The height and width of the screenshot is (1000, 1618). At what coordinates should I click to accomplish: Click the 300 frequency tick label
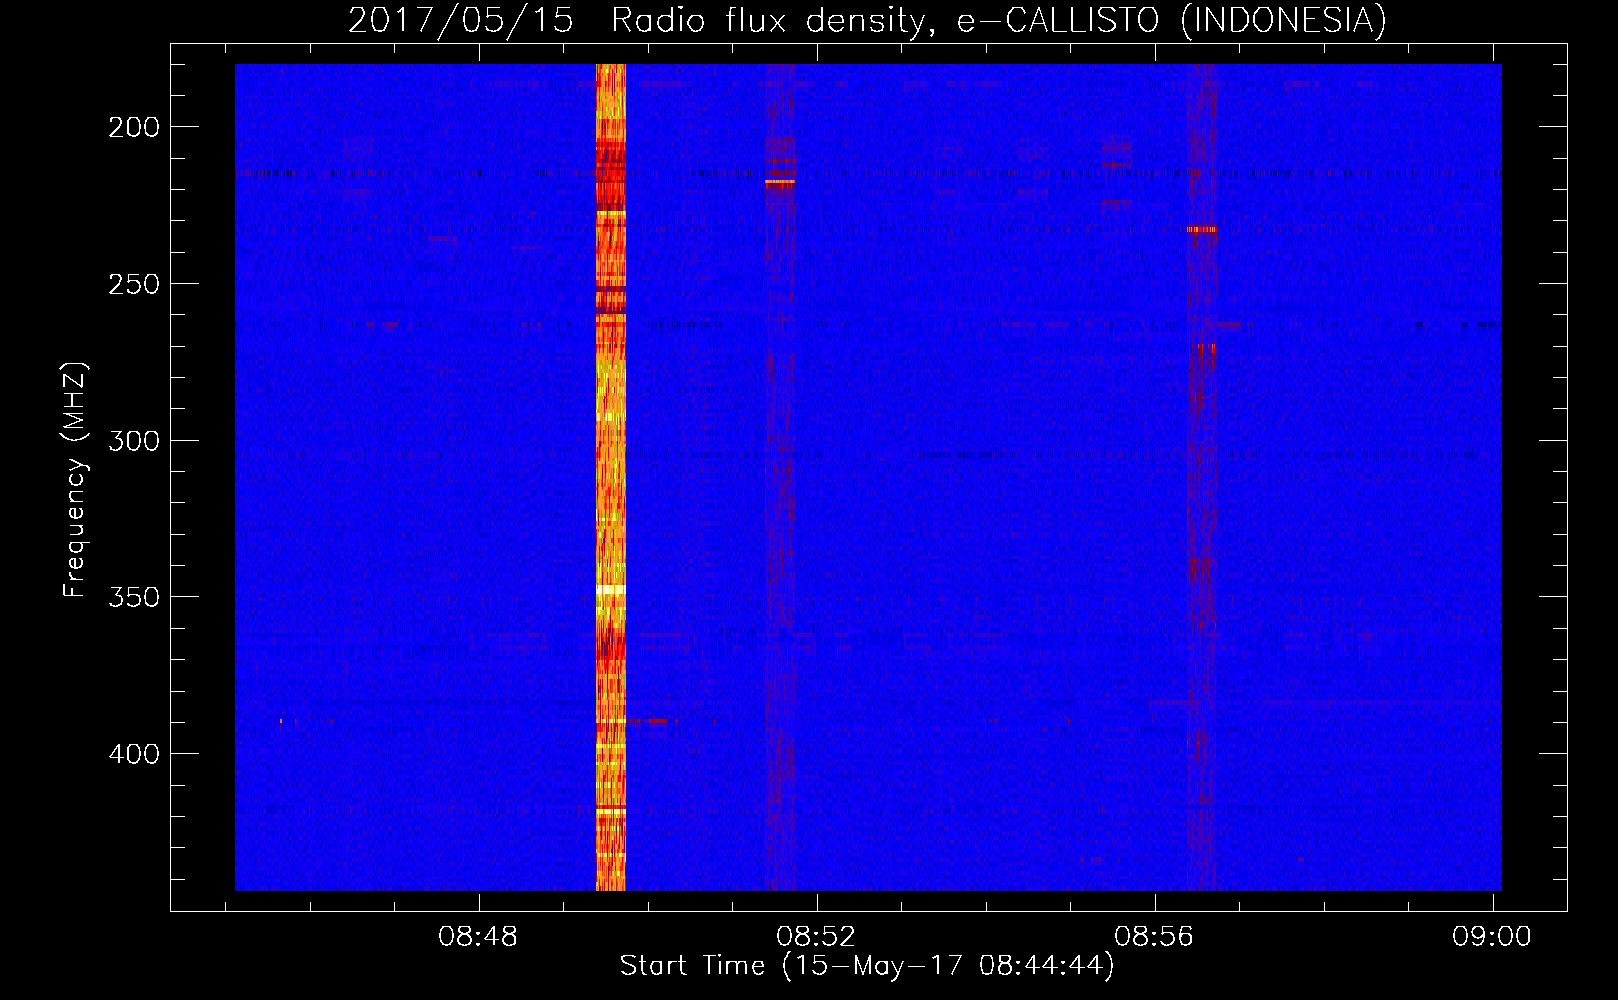point(134,441)
